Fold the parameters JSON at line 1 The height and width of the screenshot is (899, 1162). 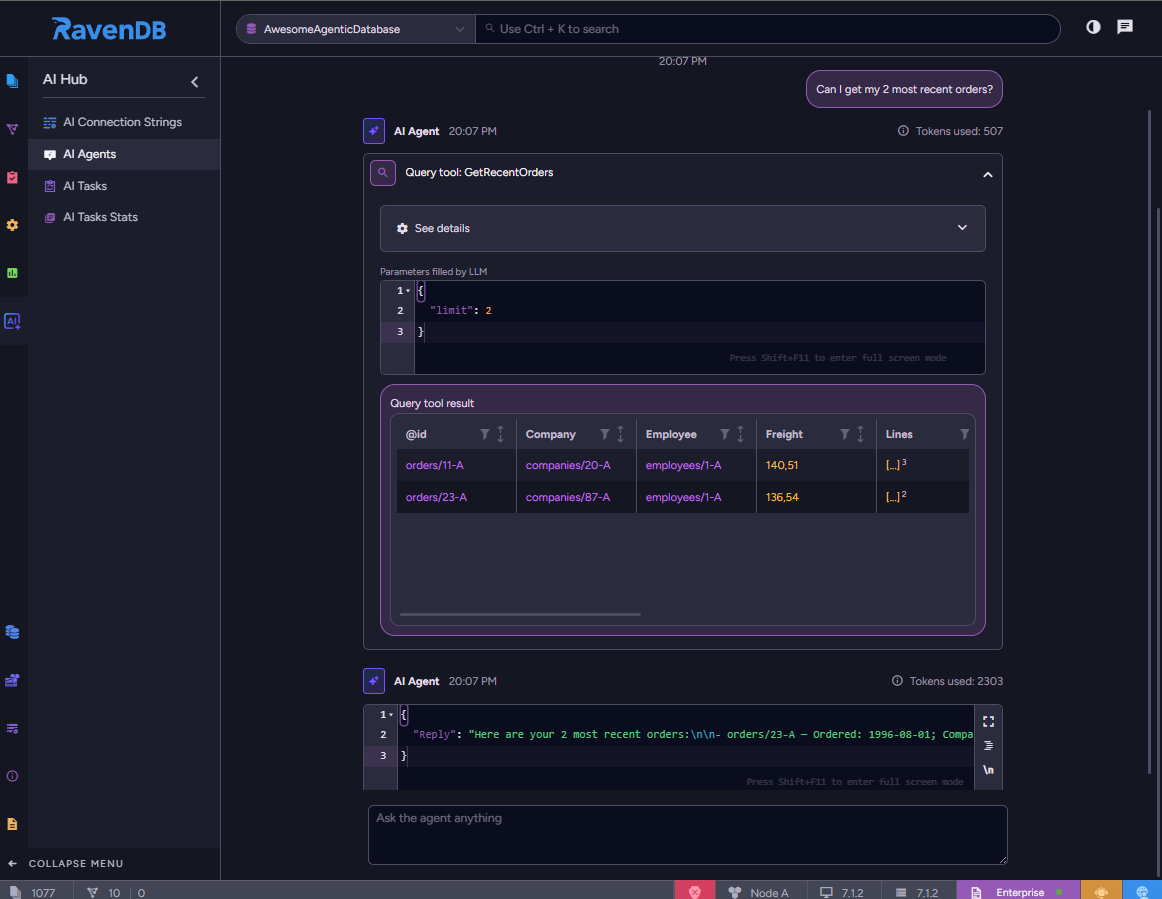[408, 291]
